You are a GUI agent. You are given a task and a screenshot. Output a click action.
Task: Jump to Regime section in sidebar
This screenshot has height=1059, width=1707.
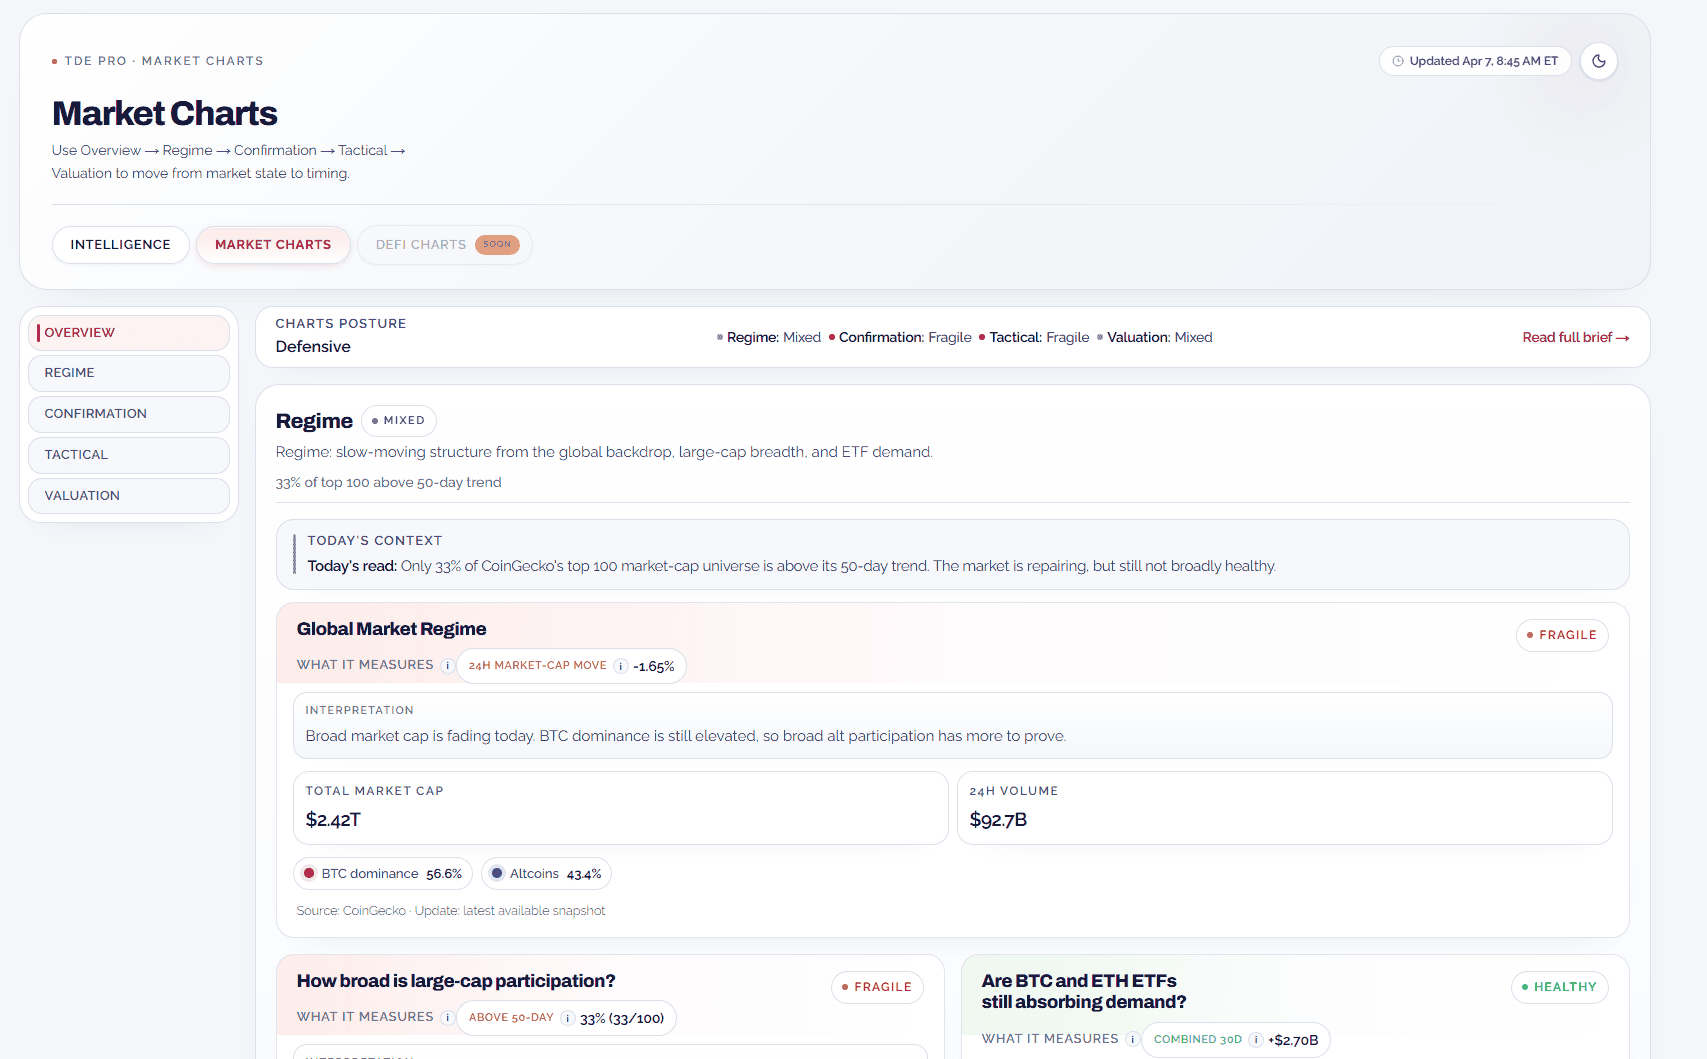coord(129,373)
